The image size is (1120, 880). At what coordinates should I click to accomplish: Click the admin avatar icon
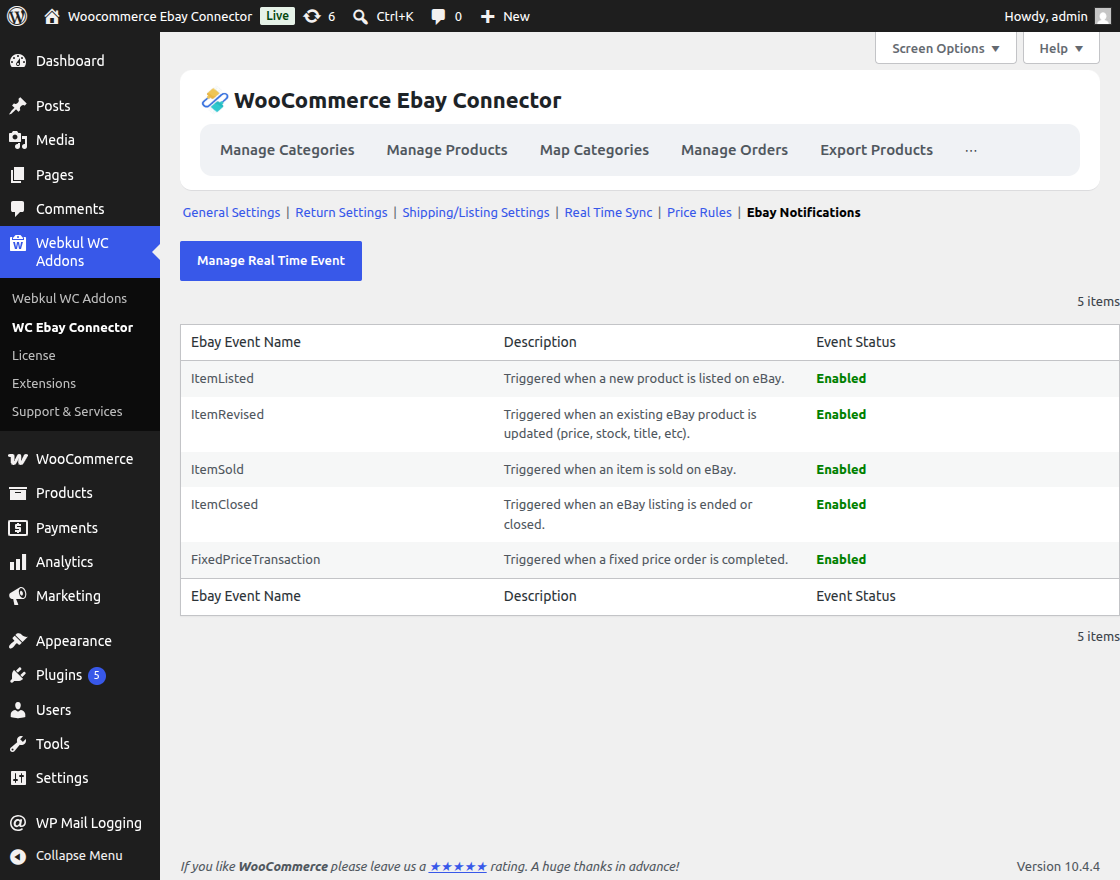click(x=1103, y=16)
